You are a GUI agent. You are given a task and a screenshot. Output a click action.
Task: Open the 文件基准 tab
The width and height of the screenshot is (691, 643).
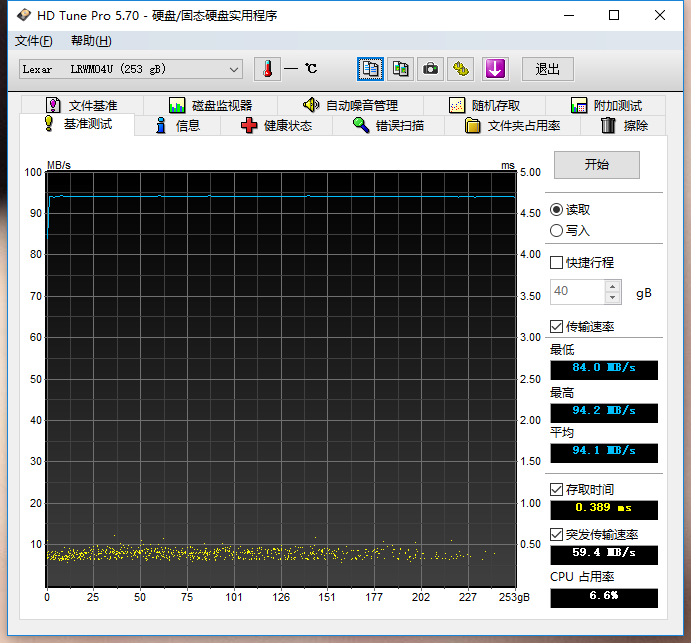point(82,105)
